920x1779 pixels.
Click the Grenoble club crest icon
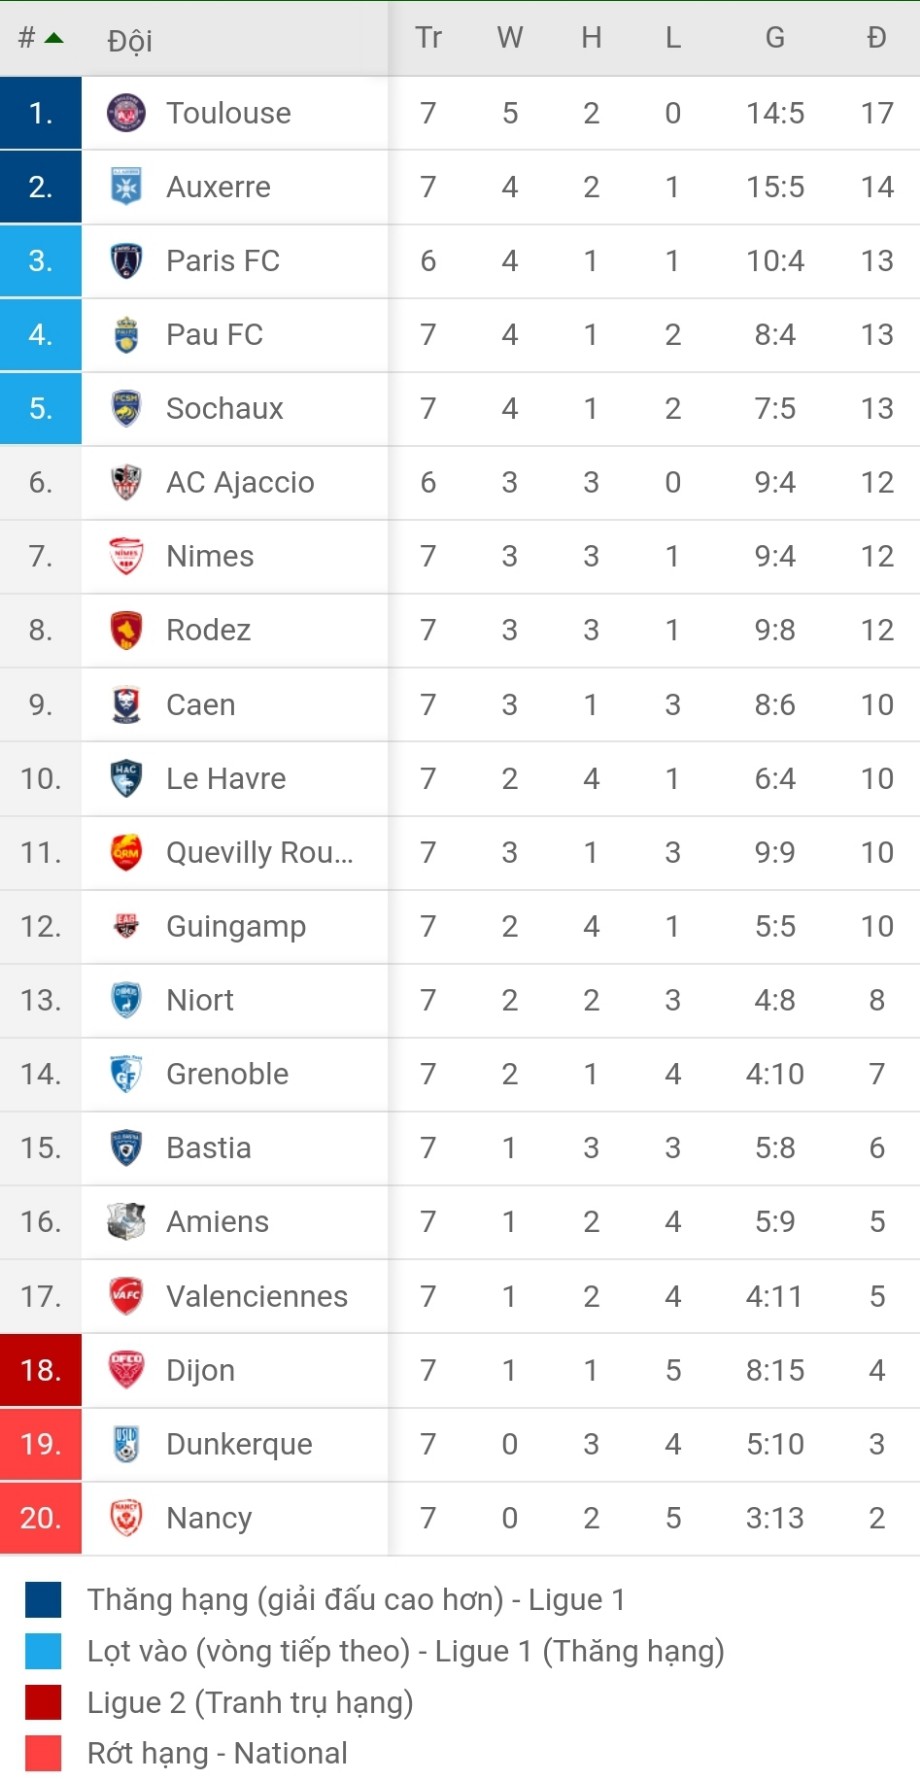[126, 1074]
